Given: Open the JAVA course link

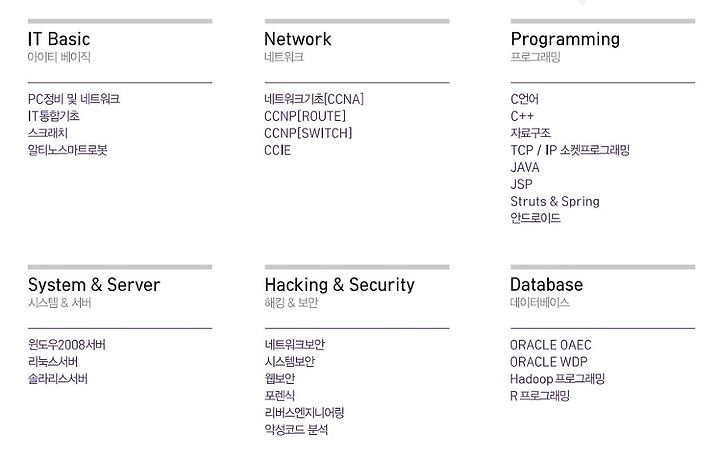Looking at the screenshot, I should [x=525, y=168].
